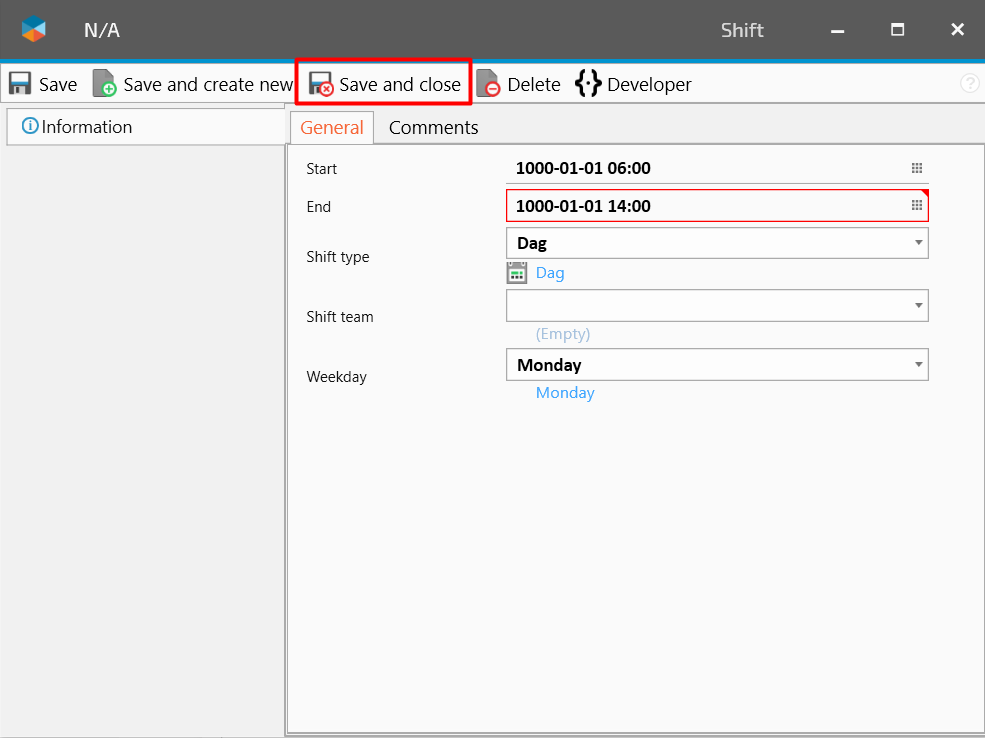Click the app logo in title bar
Screen dimensions: 985x738
[34, 30]
